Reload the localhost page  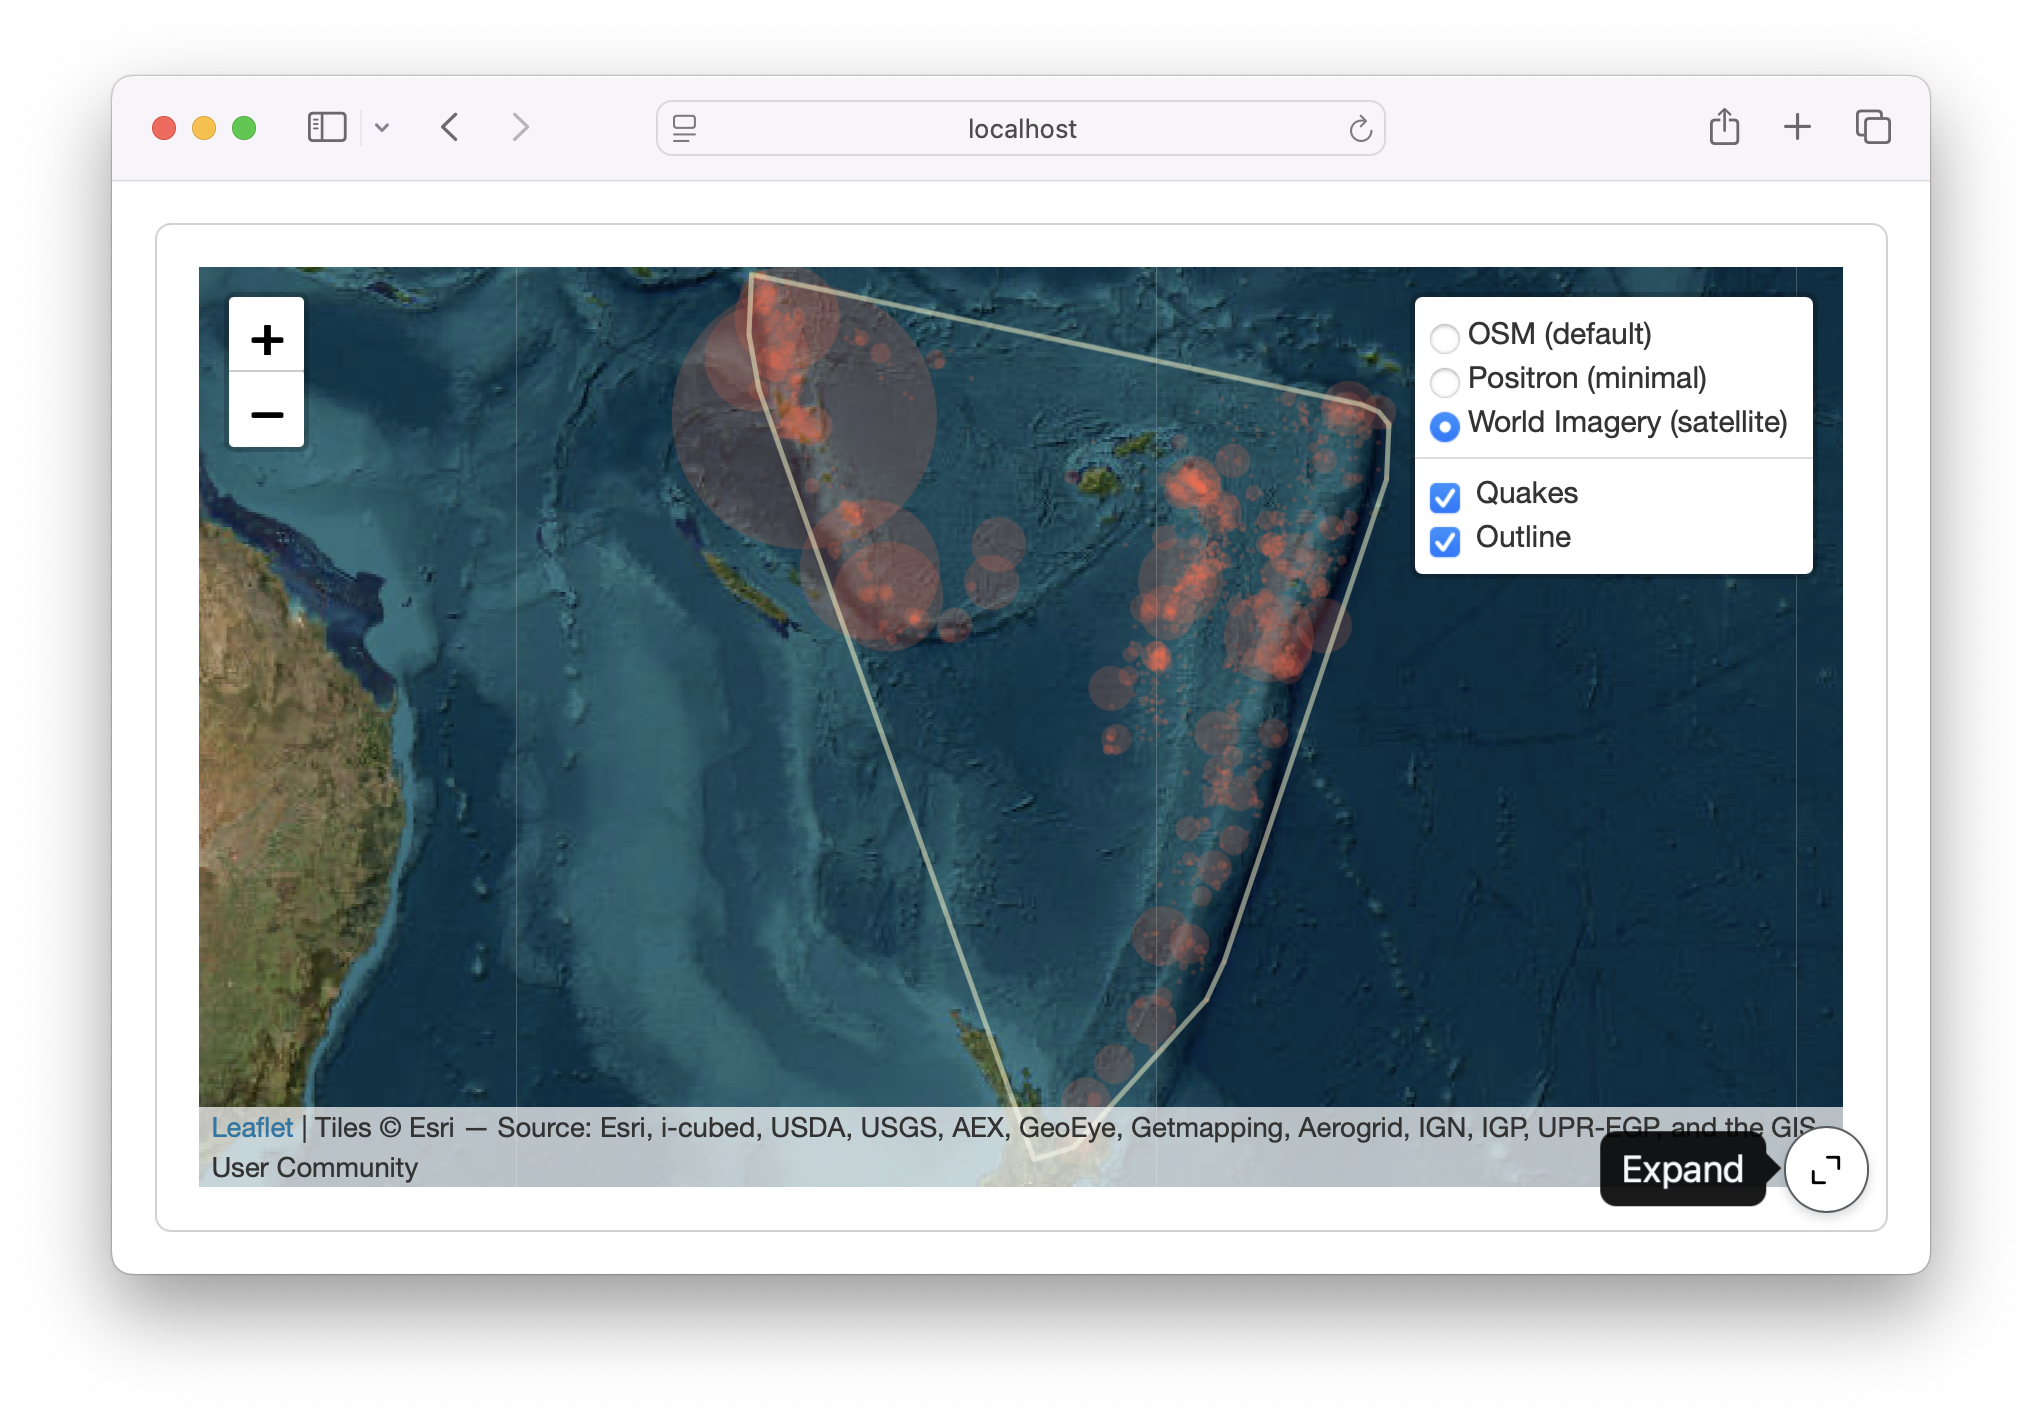(1360, 129)
